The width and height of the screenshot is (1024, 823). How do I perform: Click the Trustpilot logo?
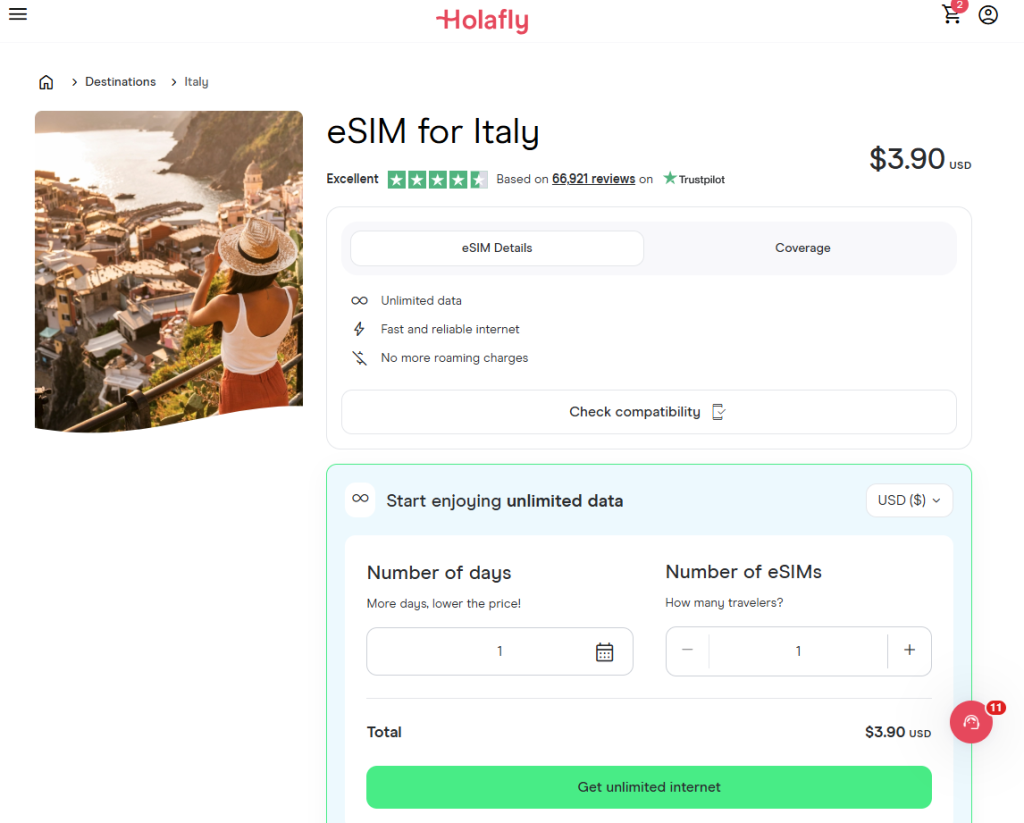point(694,179)
